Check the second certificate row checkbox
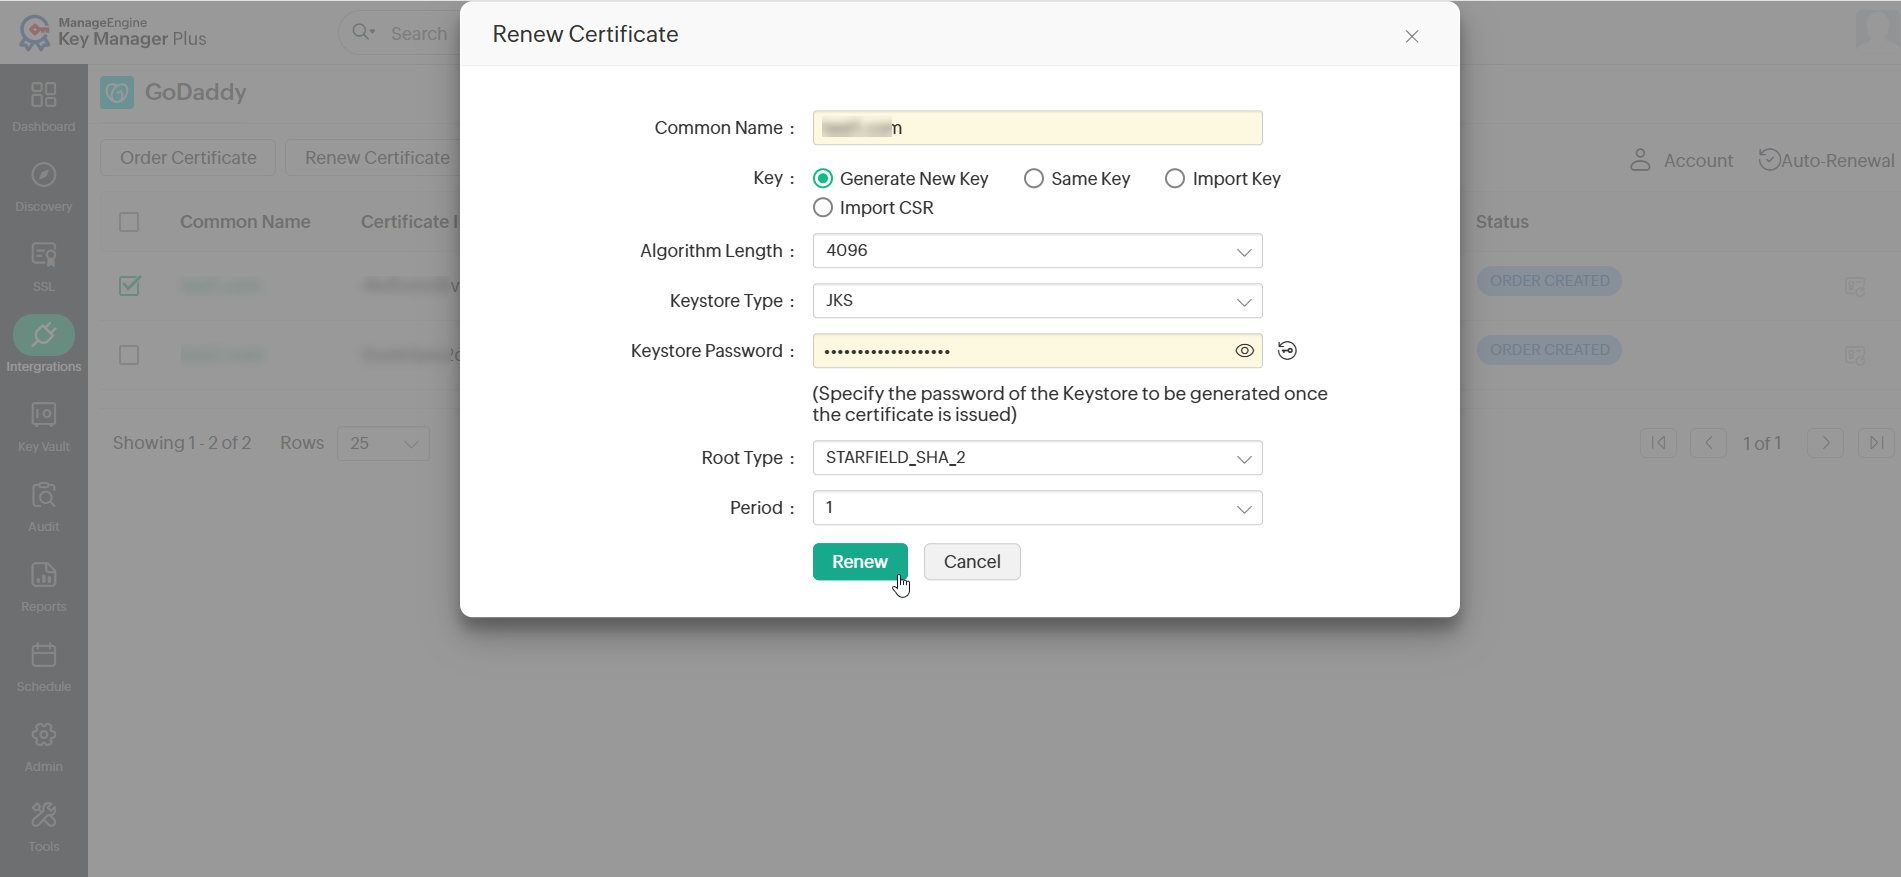 tap(129, 355)
